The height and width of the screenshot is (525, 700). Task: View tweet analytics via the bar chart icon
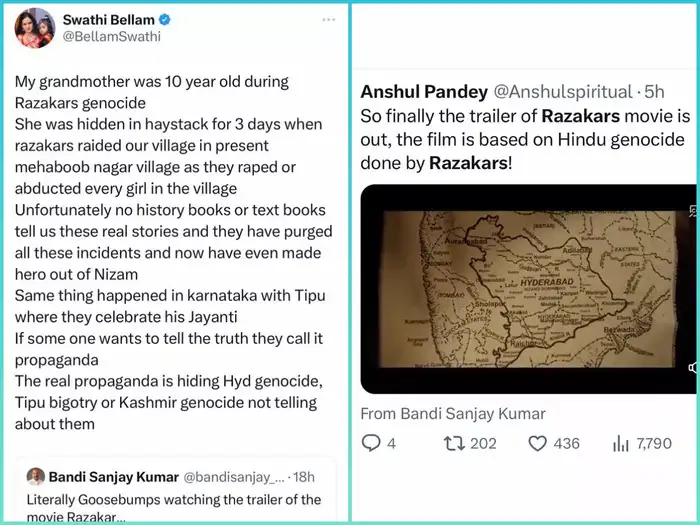tap(619, 442)
